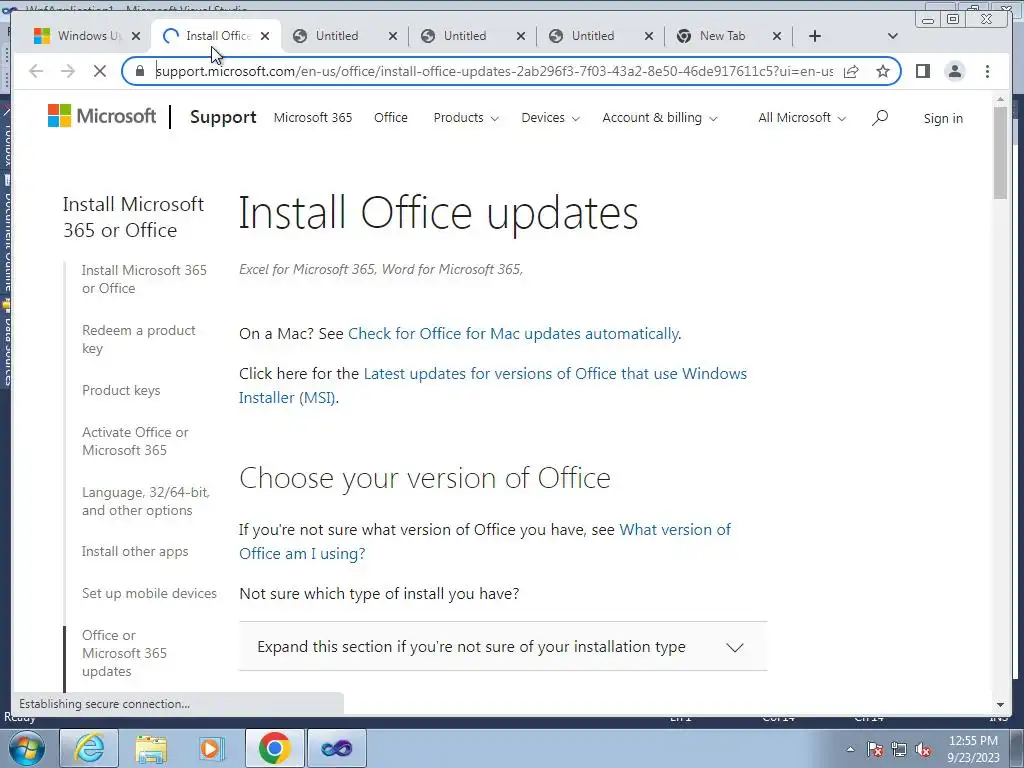
Task: Open Windows Media Player from taskbar
Action: pos(212,748)
